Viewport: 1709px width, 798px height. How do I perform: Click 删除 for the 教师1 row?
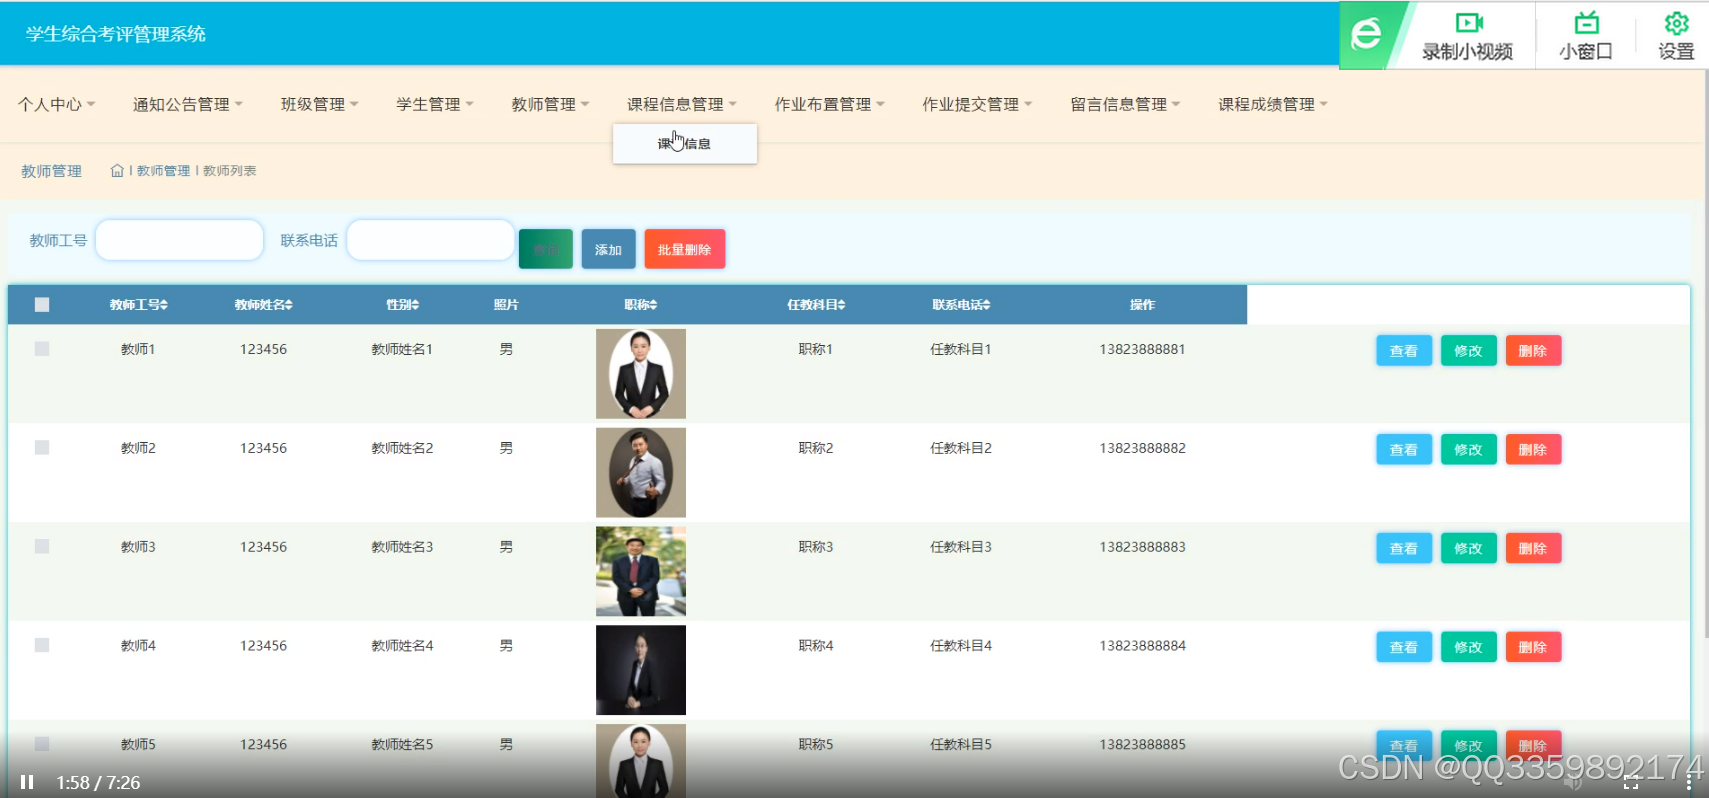1533,351
